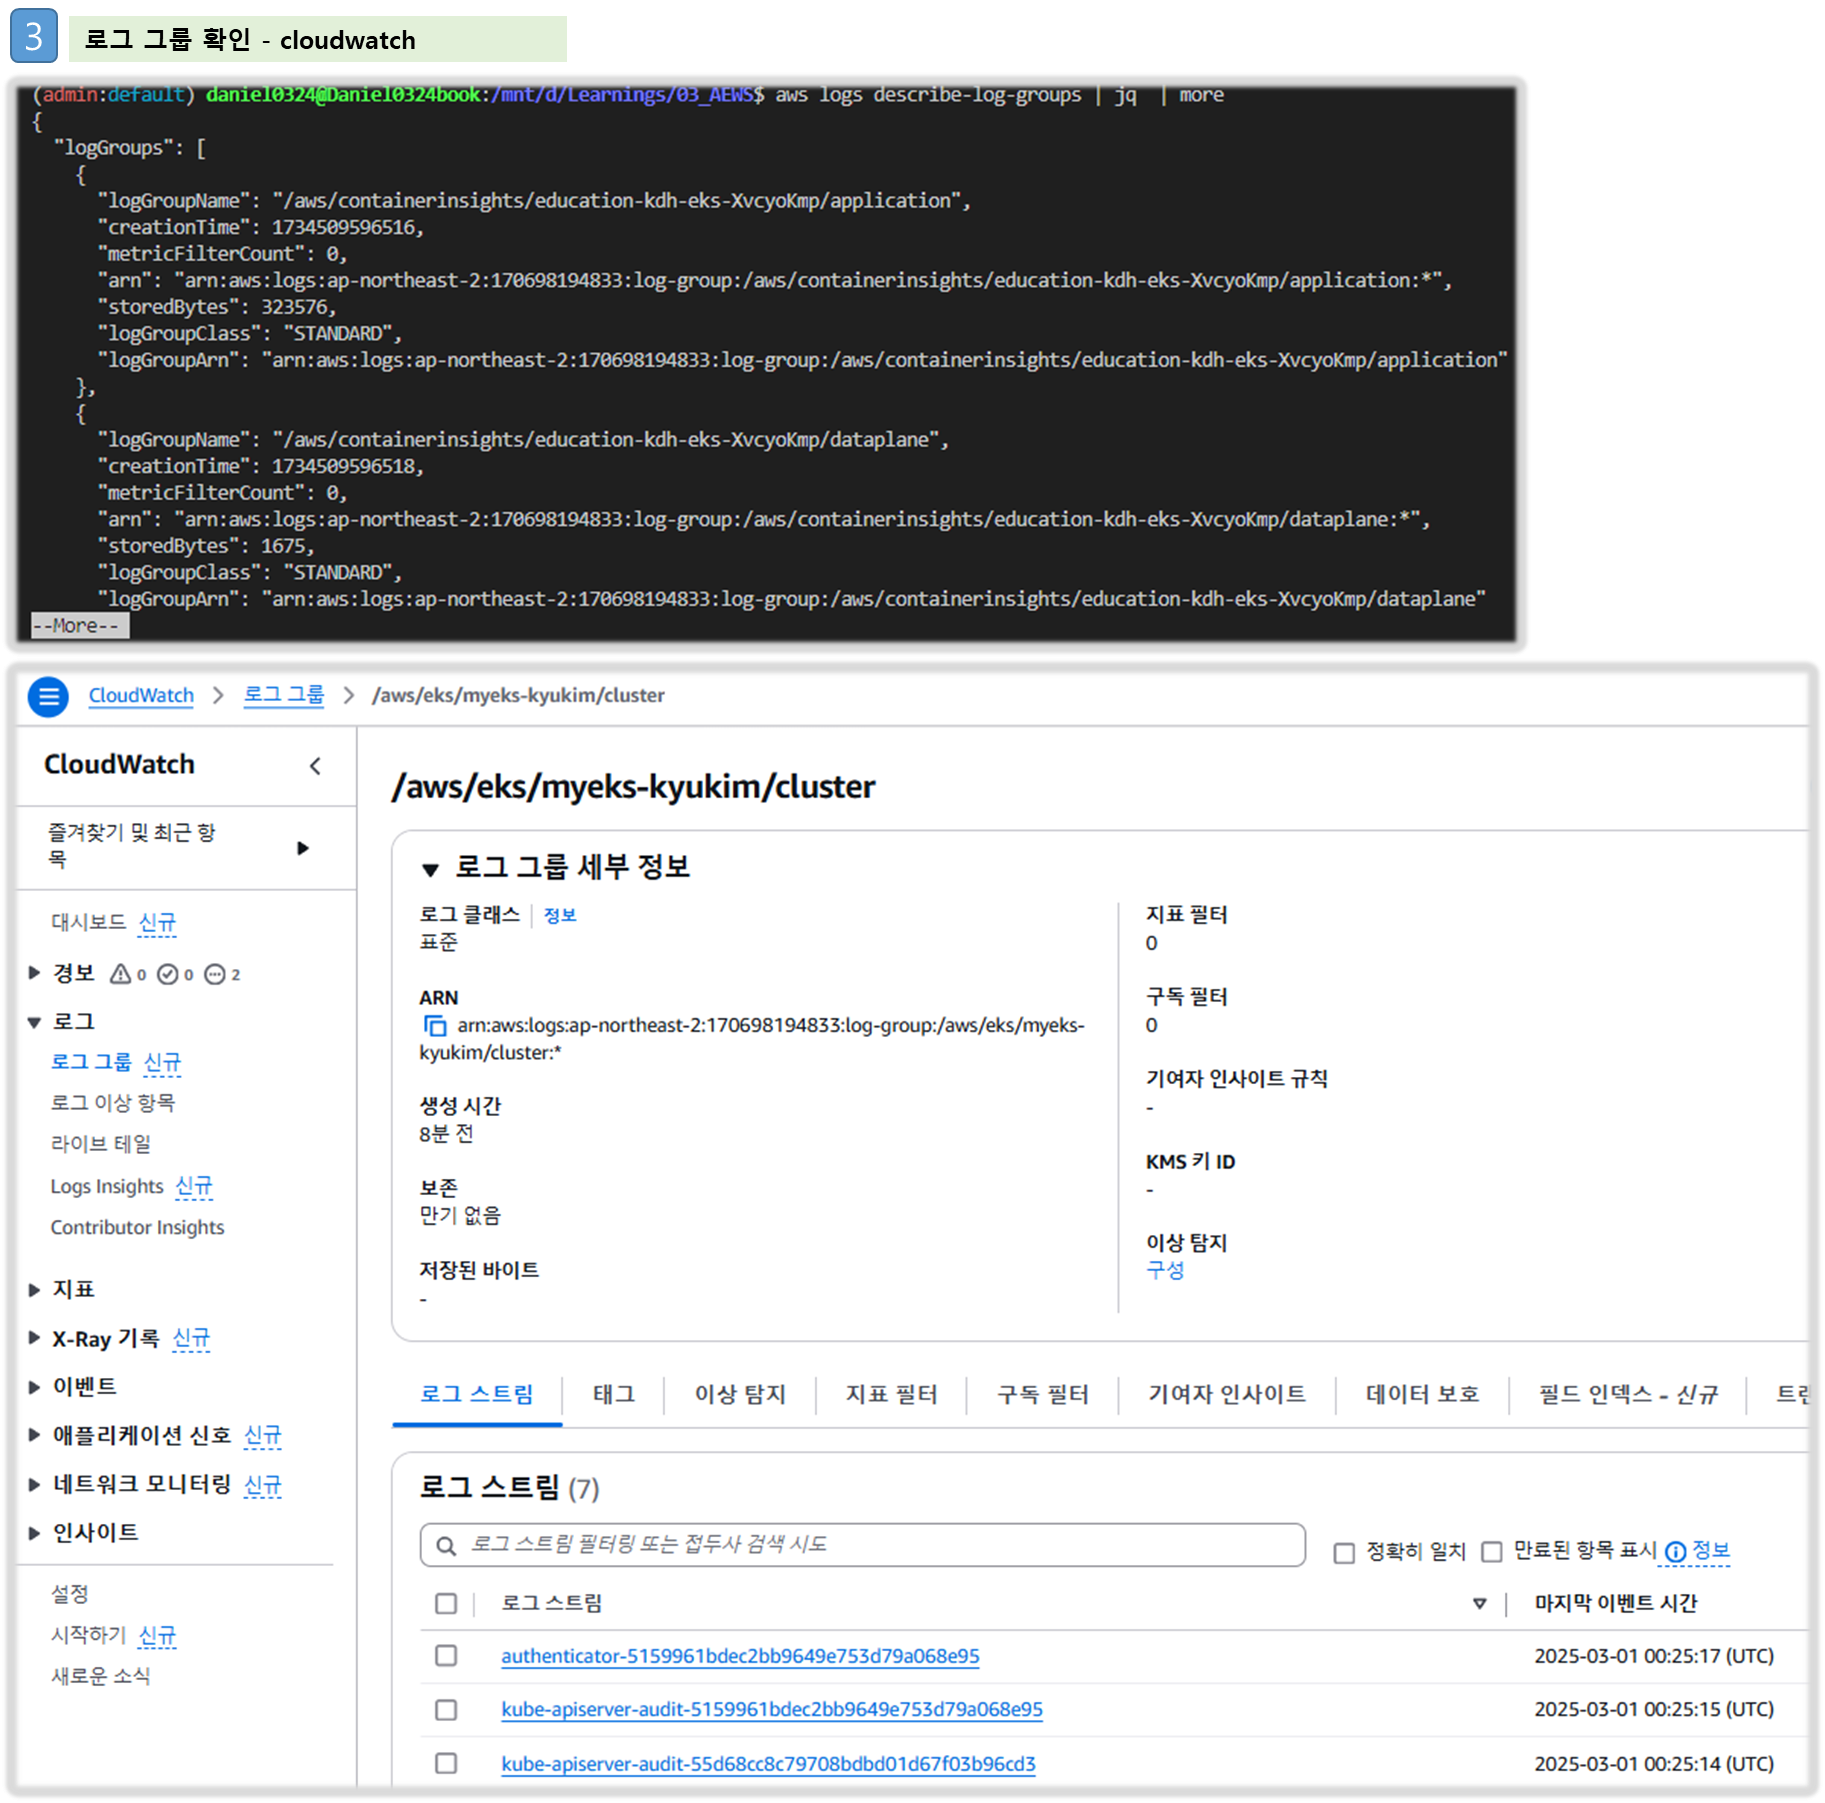This screenshot has height=1803, width=1825.
Task: Open the kube-apiserver-audit-5159961bdec2bb9649e753d79a068e95 log stream
Action: tap(772, 1710)
